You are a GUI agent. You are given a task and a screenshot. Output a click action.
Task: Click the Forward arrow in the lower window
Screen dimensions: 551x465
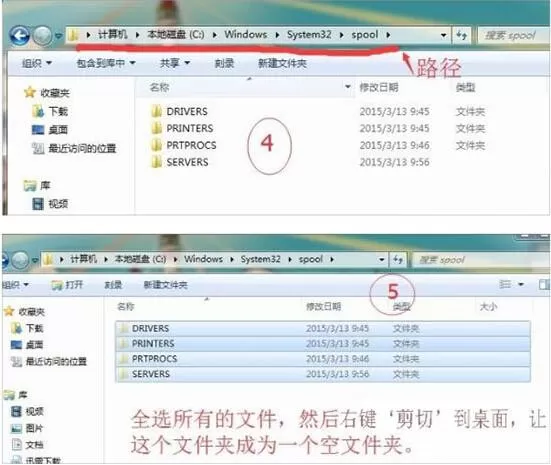(x=20, y=260)
